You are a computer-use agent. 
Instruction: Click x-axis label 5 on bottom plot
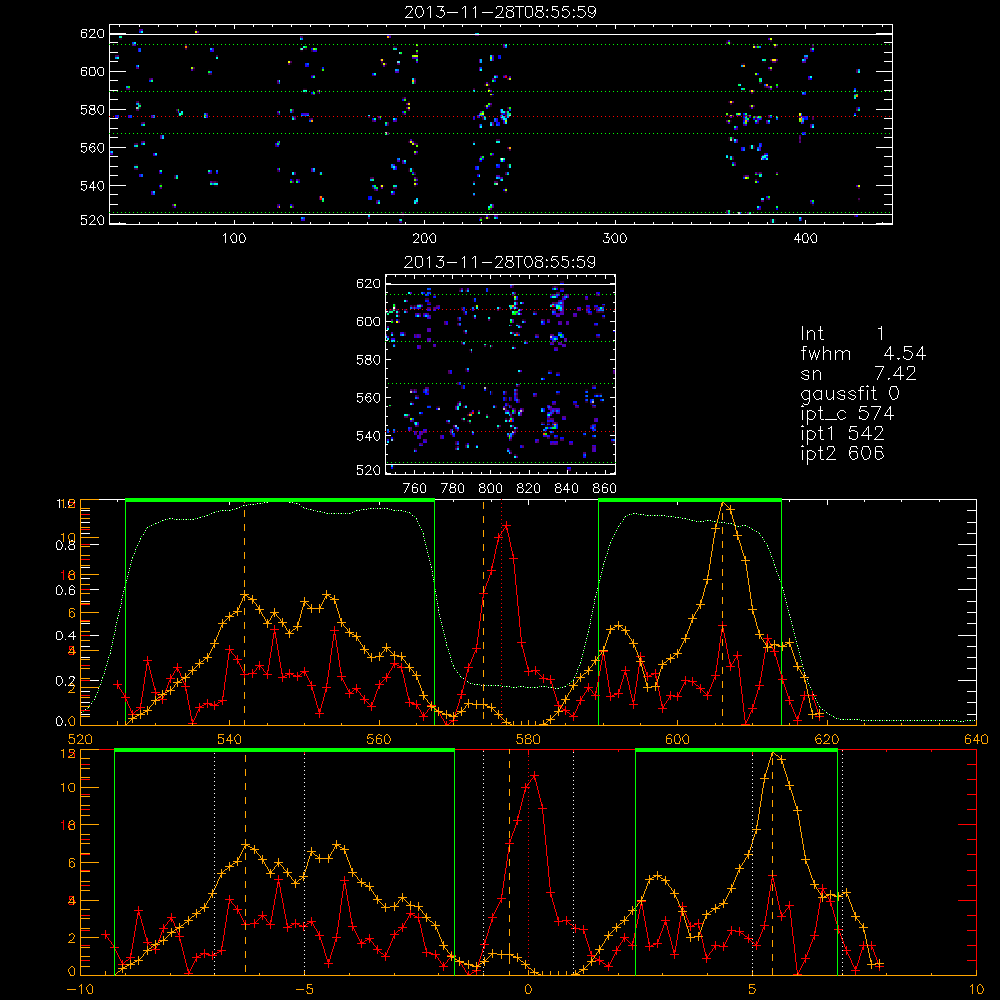(x=753, y=990)
